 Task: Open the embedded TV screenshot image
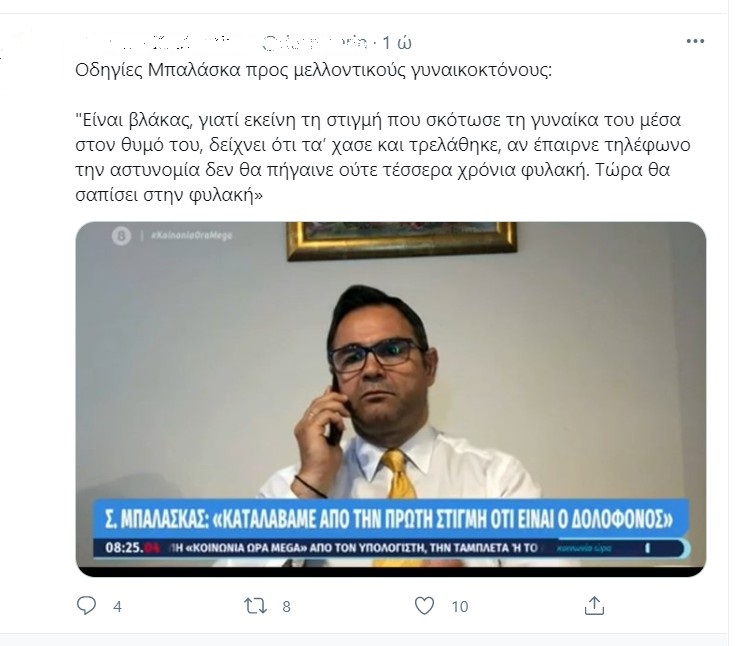click(x=391, y=399)
